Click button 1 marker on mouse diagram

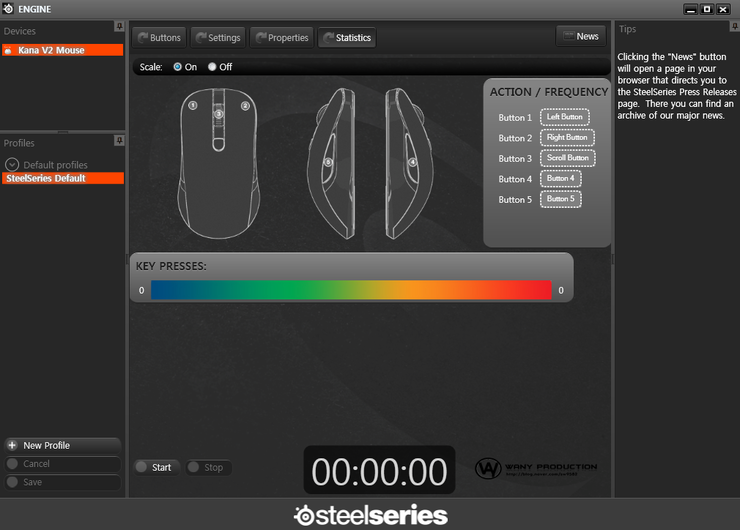tap(193, 105)
